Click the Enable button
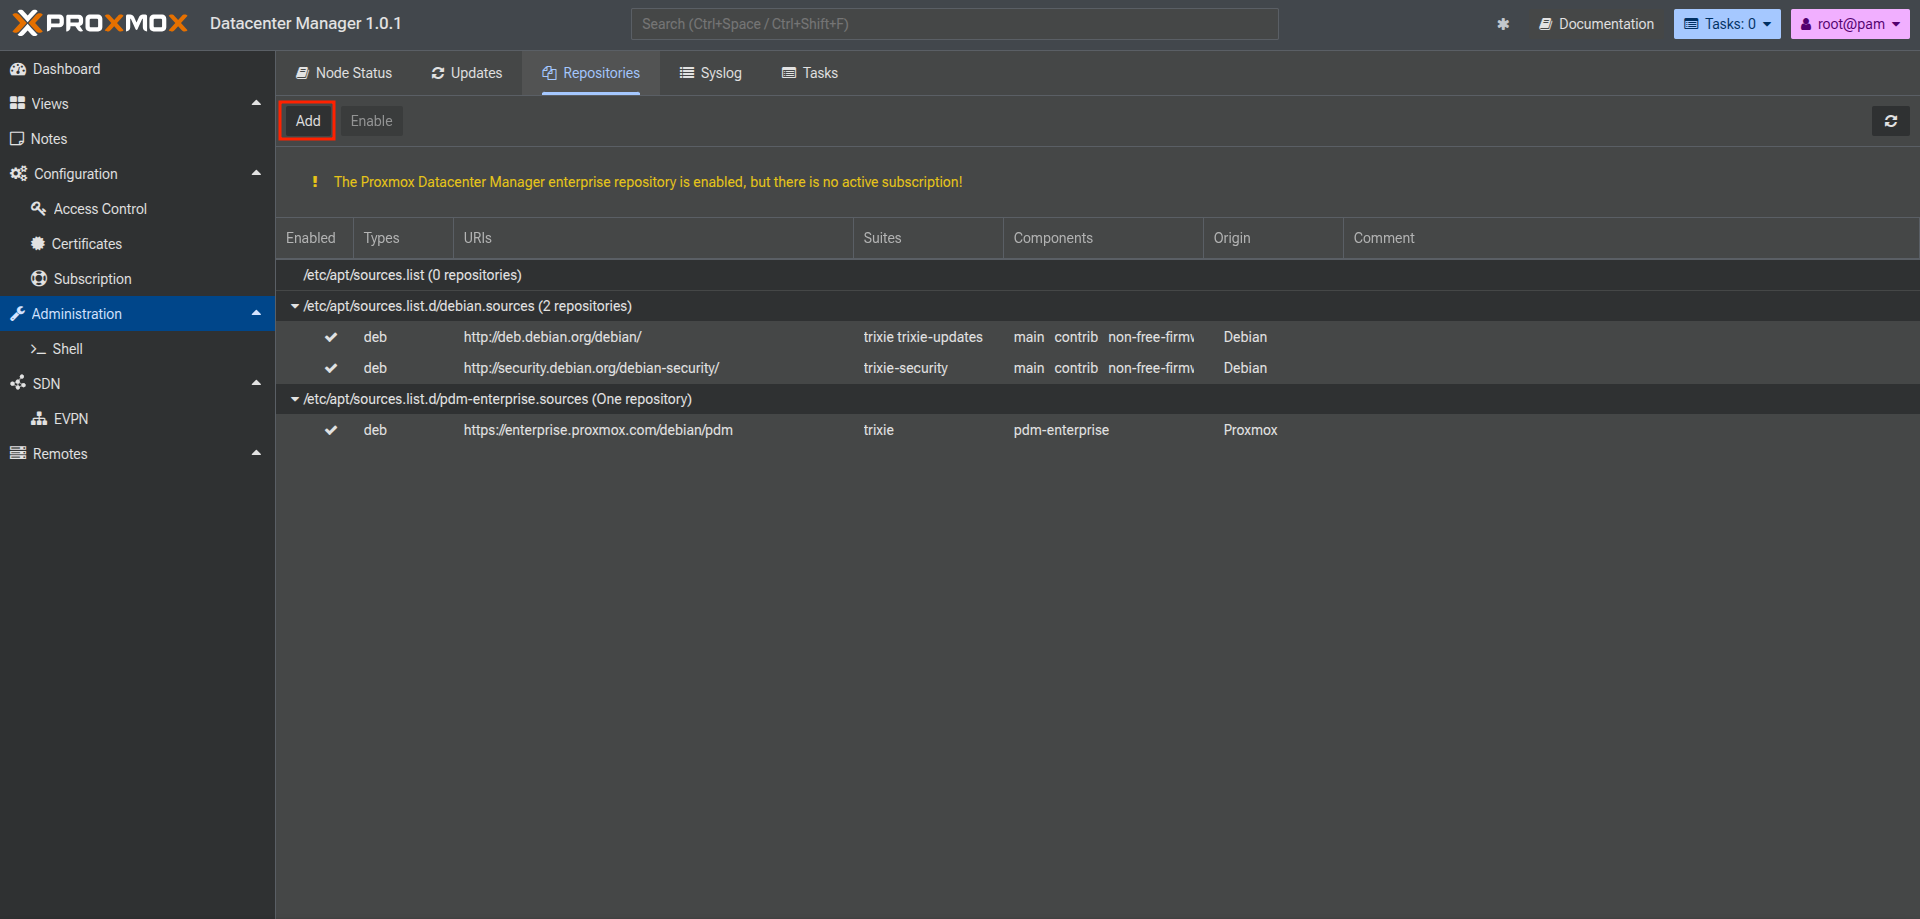This screenshot has width=1920, height=919. 371,121
